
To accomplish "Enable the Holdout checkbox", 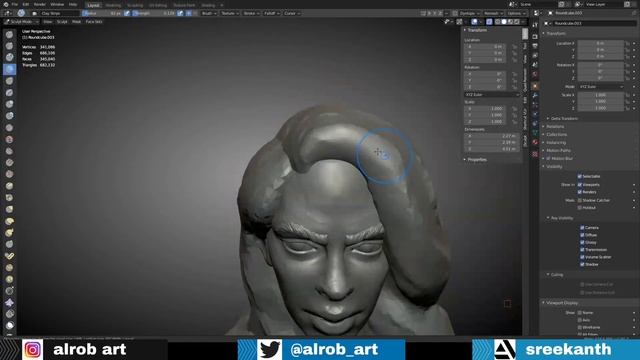I will [x=580, y=208].
